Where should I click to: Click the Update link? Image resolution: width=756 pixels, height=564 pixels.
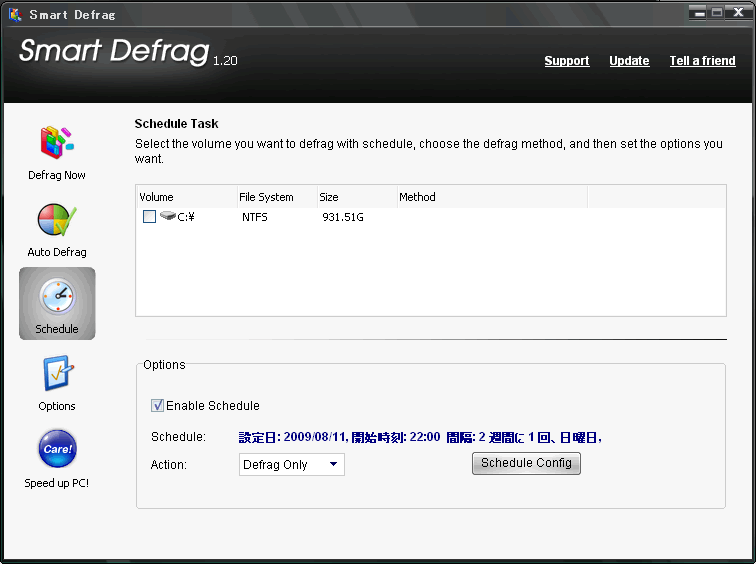pos(629,61)
